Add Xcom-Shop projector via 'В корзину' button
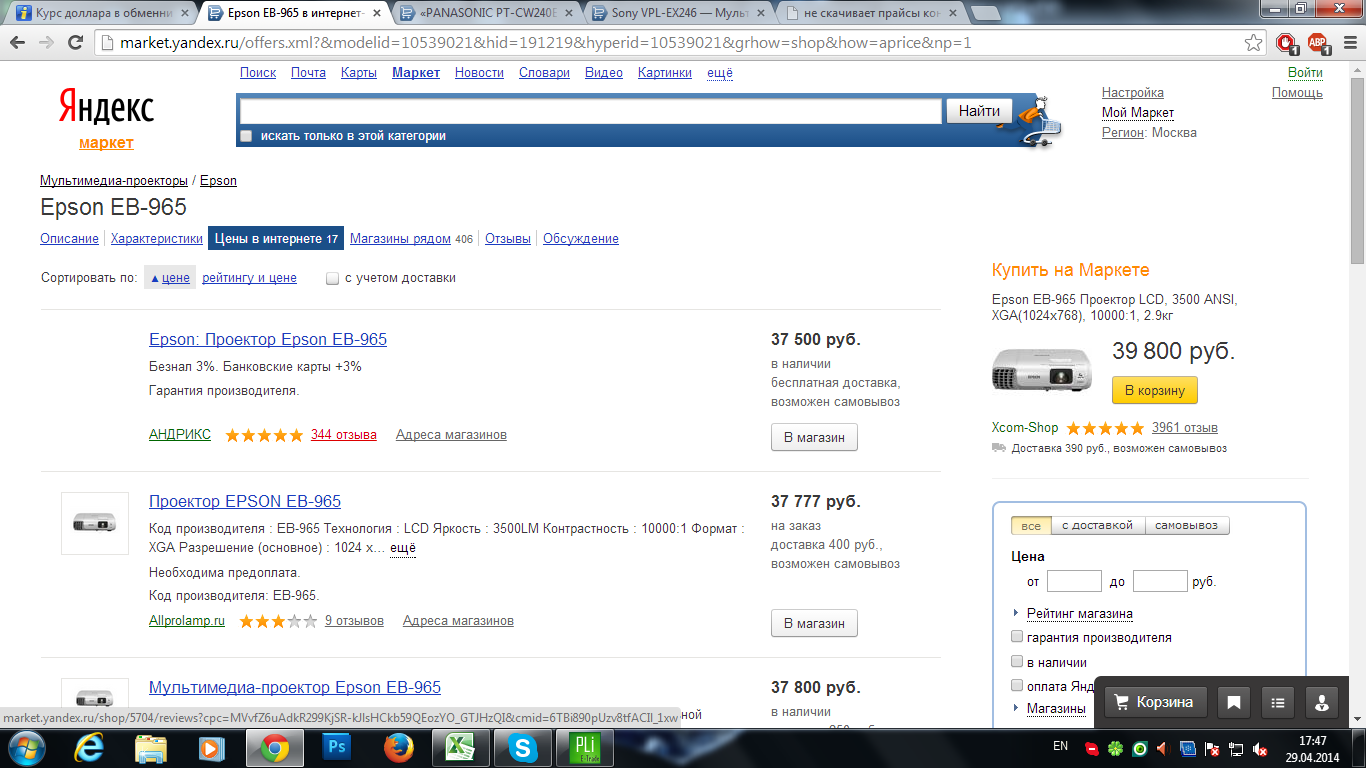This screenshot has width=1366, height=768. click(1155, 390)
